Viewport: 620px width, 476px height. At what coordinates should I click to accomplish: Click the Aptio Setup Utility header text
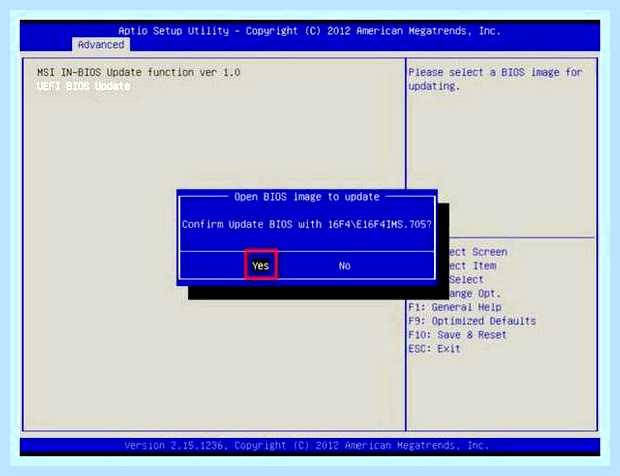tap(310, 31)
